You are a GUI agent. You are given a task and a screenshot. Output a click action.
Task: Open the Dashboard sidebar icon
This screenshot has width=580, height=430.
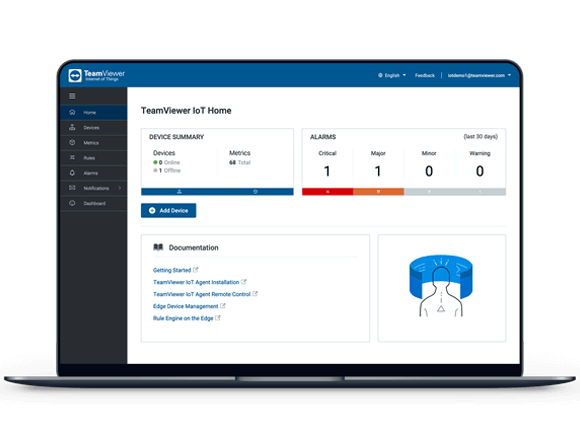(72, 203)
